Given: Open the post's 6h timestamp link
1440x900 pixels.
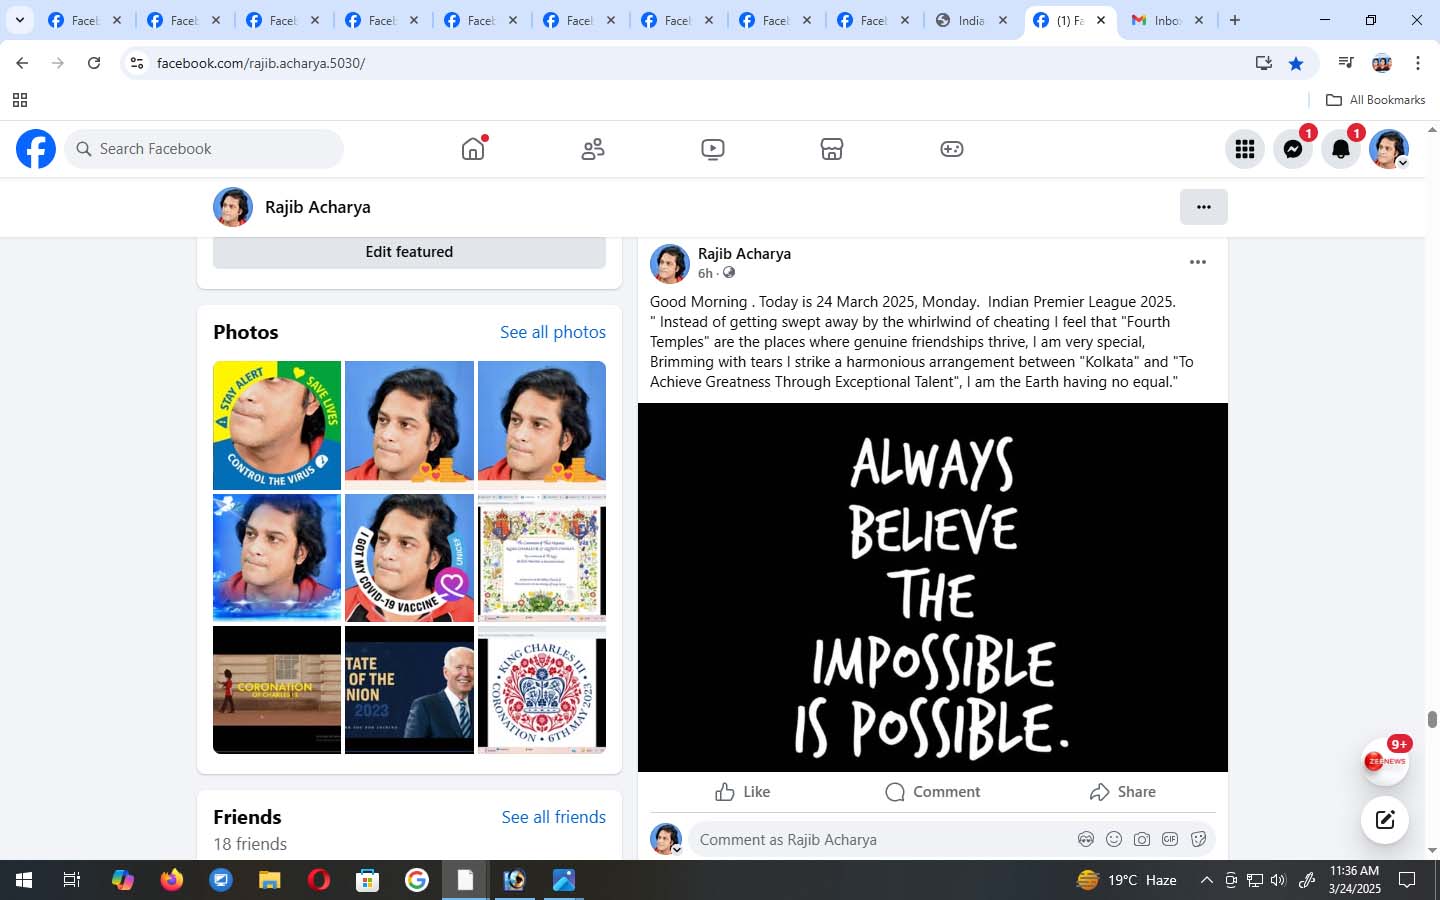Looking at the screenshot, I should pyautogui.click(x=705, y=273).
